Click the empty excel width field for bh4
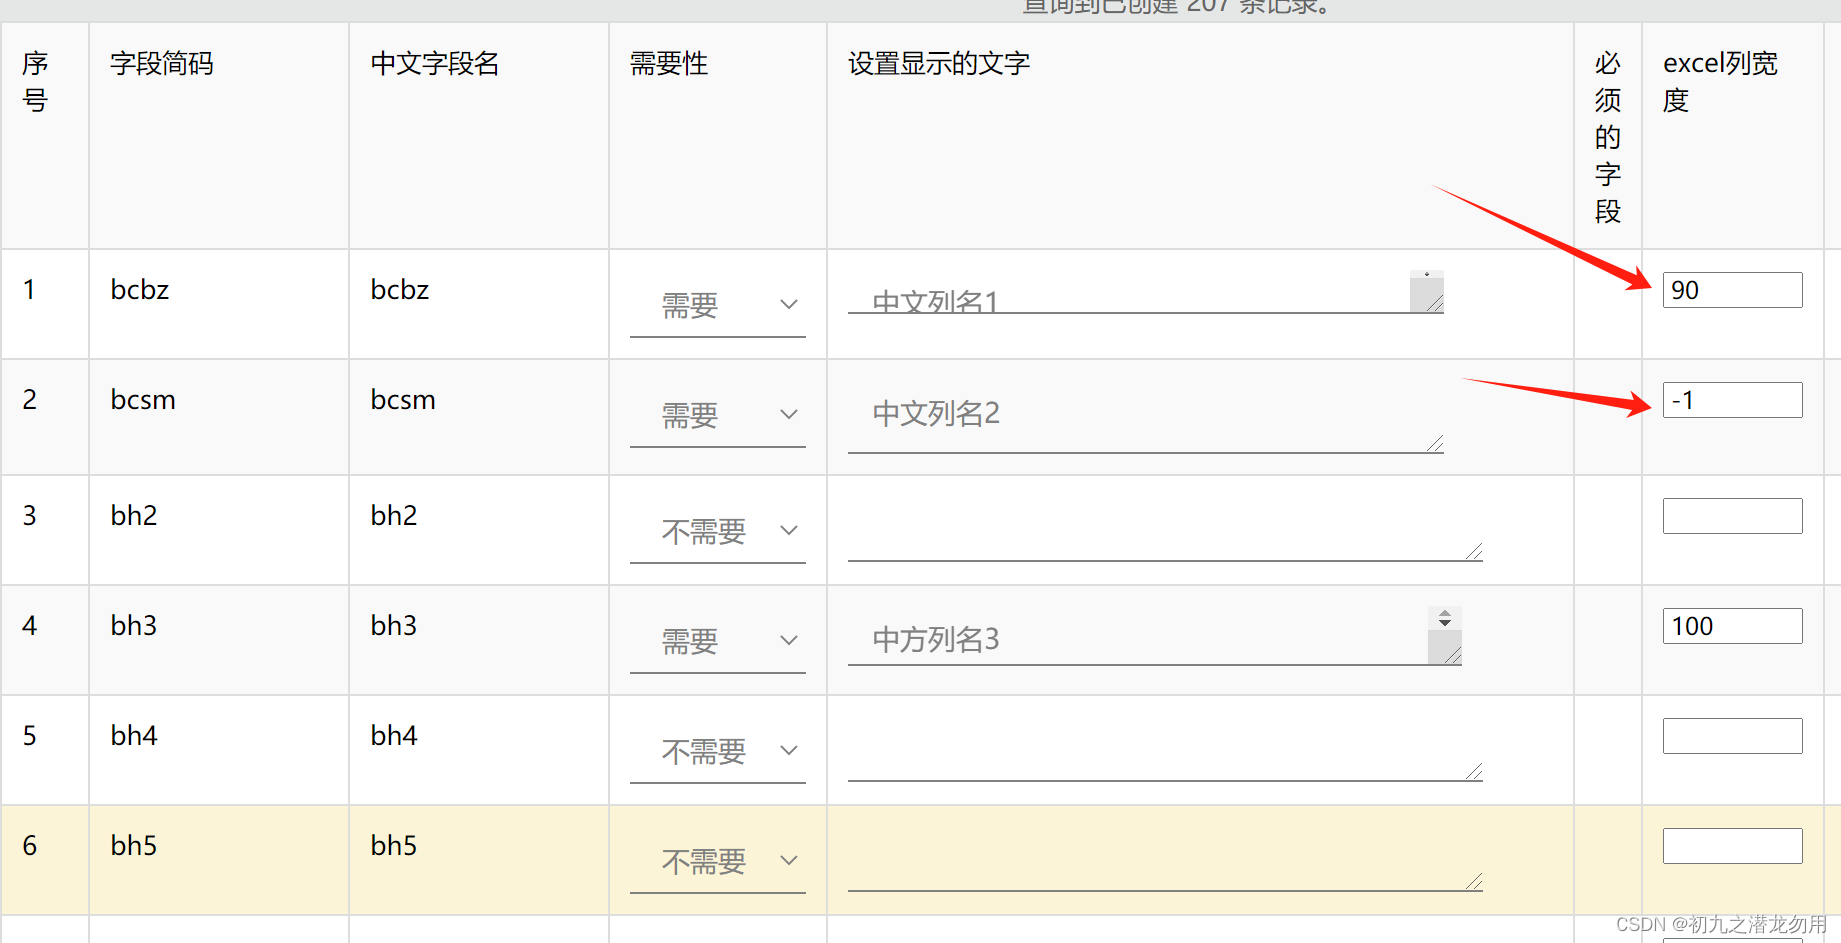Screen dimensions: 1841x943 tap(1732, 736)
